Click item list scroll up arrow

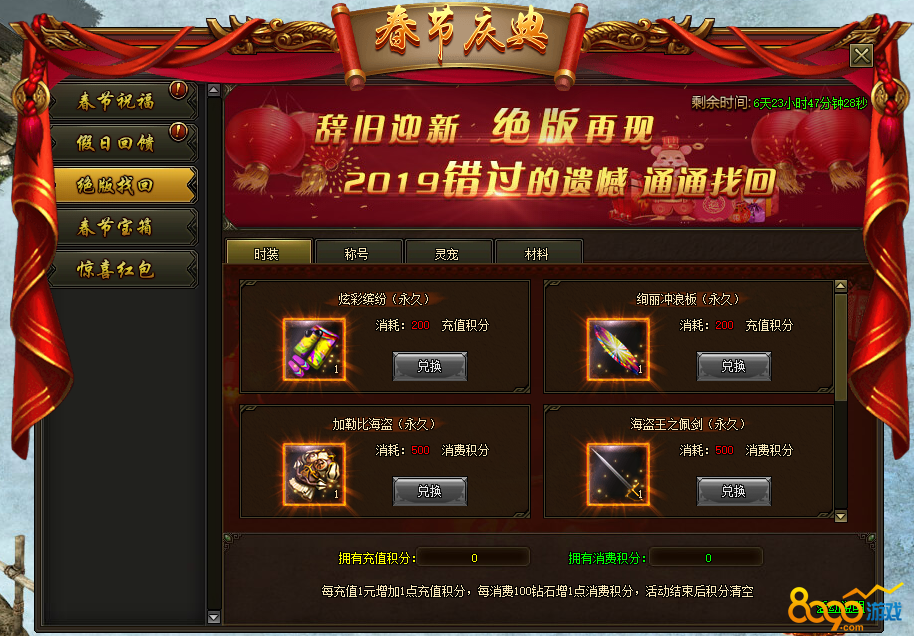click(841, 286)
